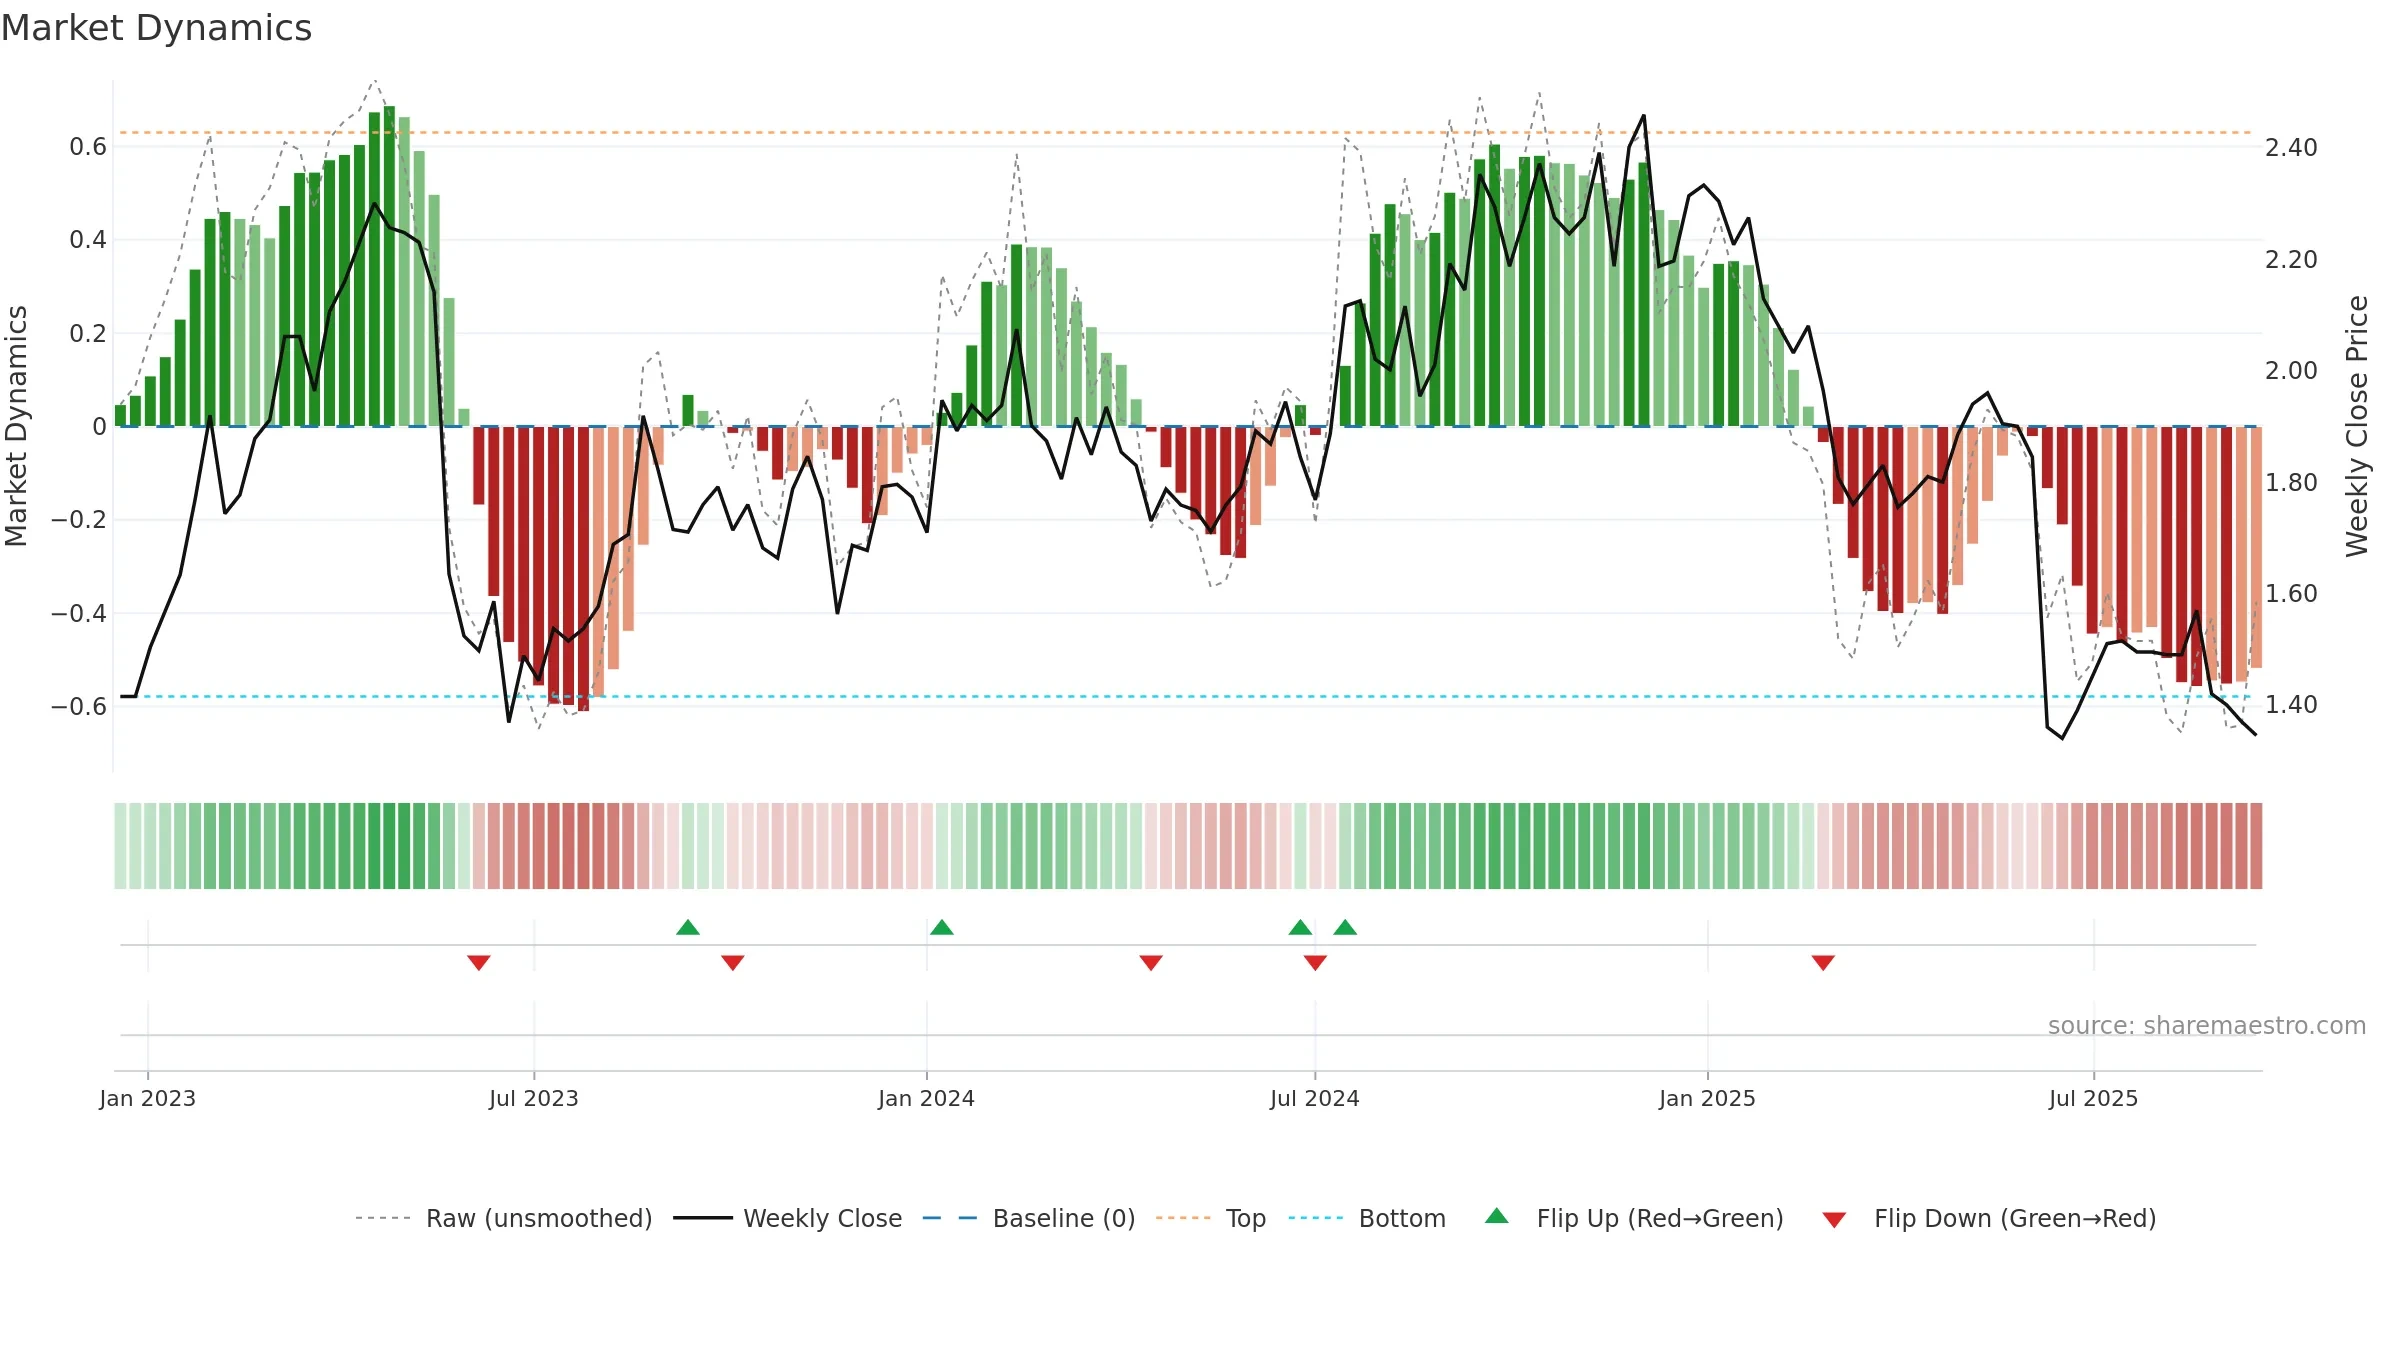This screenshot has width=2400, height=1350.
Task: Click the −0.6 left axis label
Action: [79, 707]
